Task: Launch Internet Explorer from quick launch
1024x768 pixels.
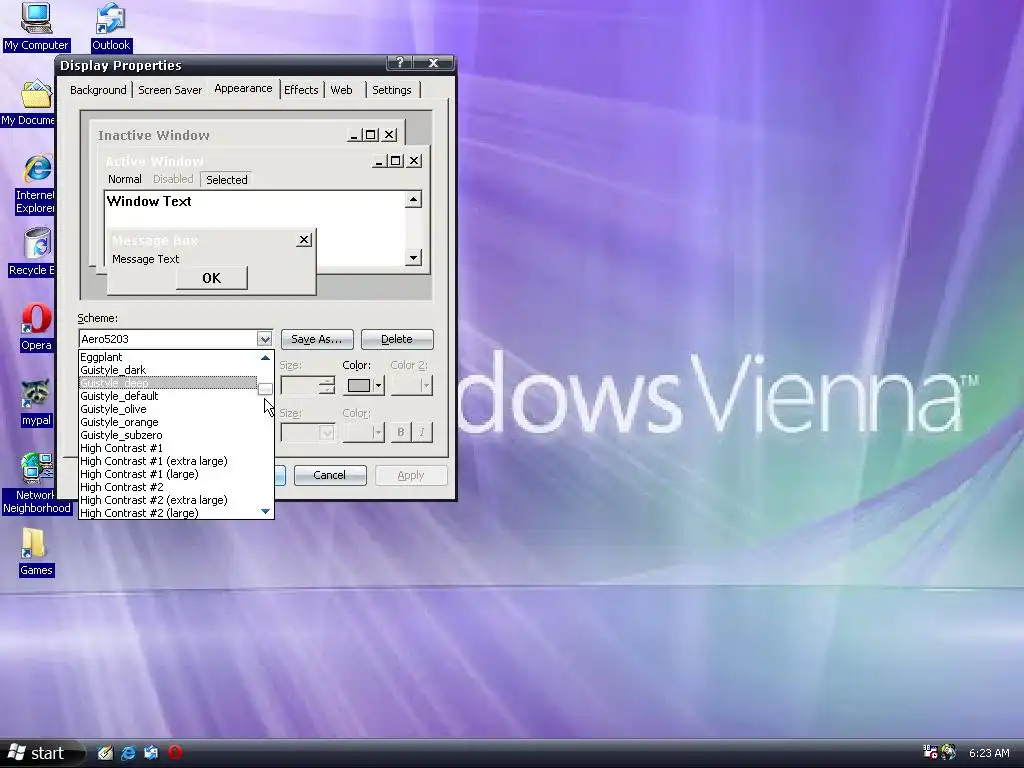Action: pyautogui.click(x=128, y=753)
